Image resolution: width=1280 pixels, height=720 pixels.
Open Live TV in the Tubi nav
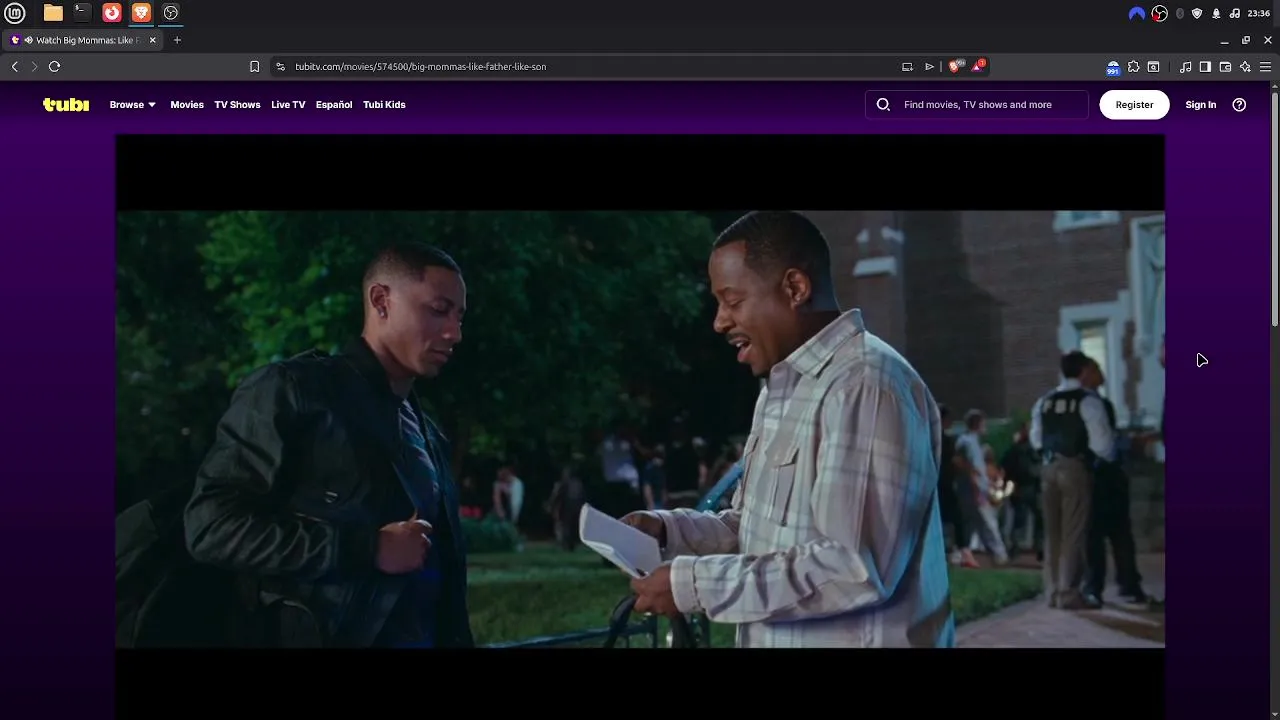pos(288,104)
